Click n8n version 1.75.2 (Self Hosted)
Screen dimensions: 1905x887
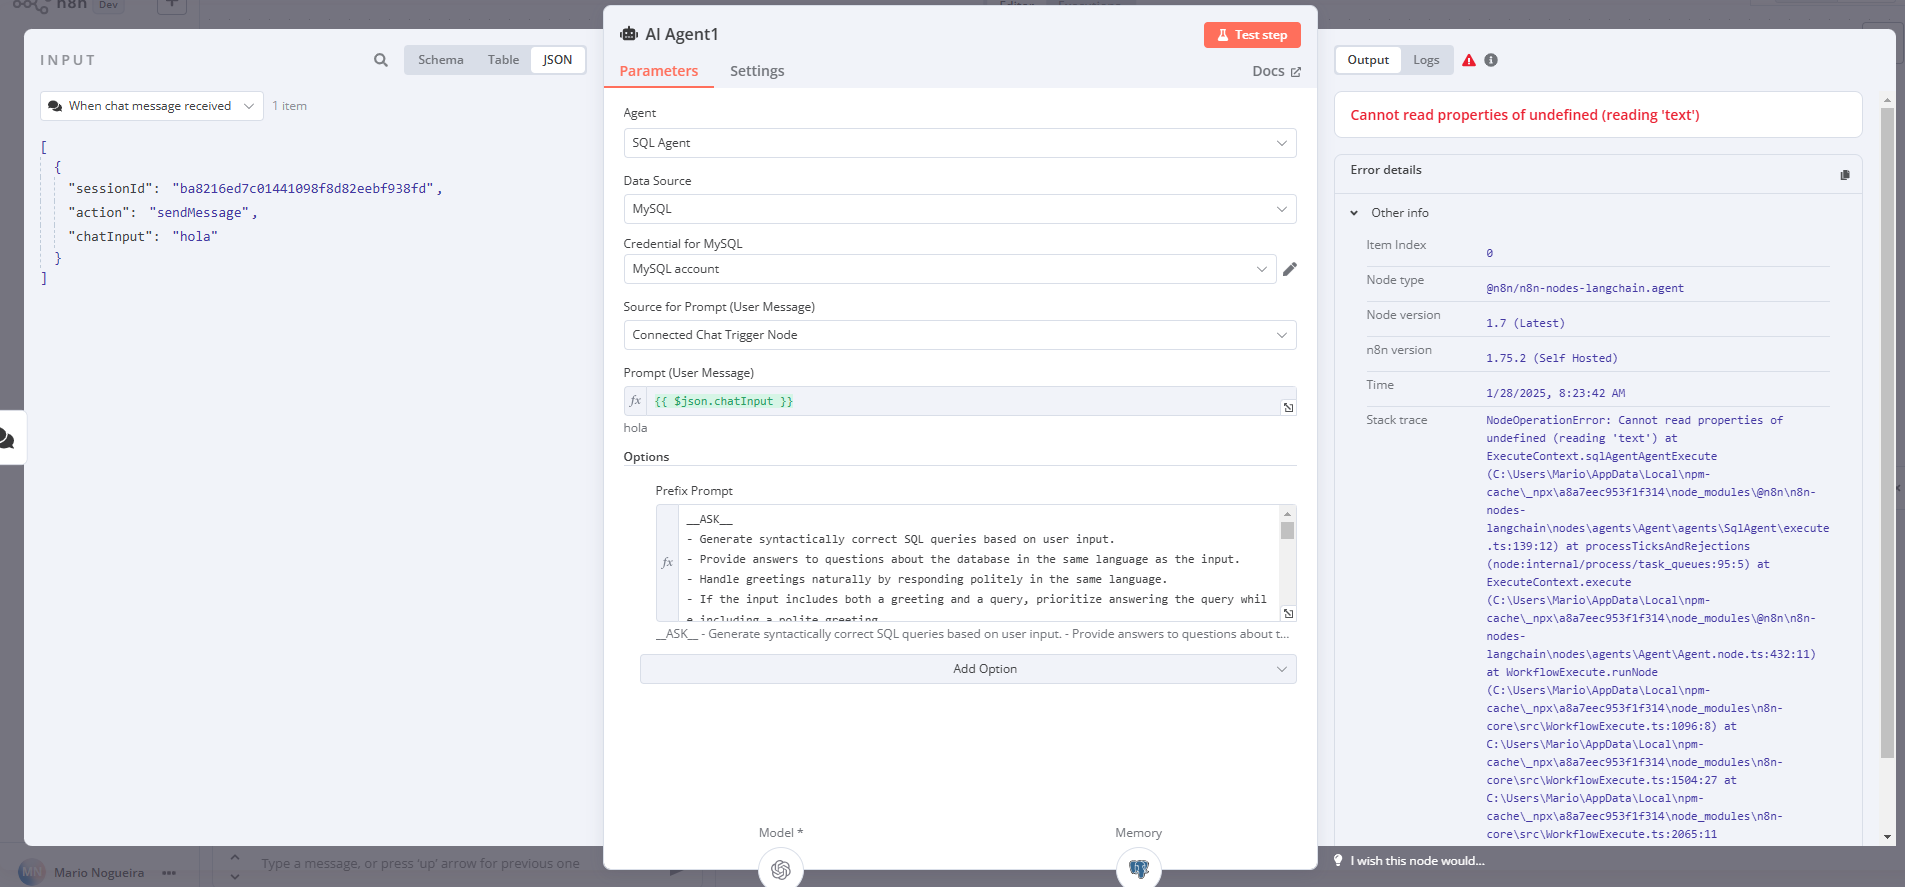pos(1551,358)
